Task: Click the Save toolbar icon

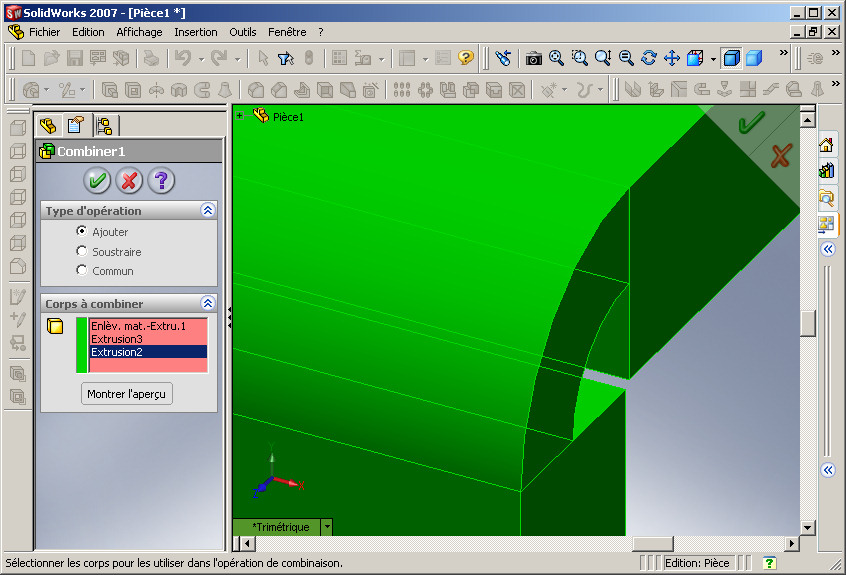Action: coord(74,58)
